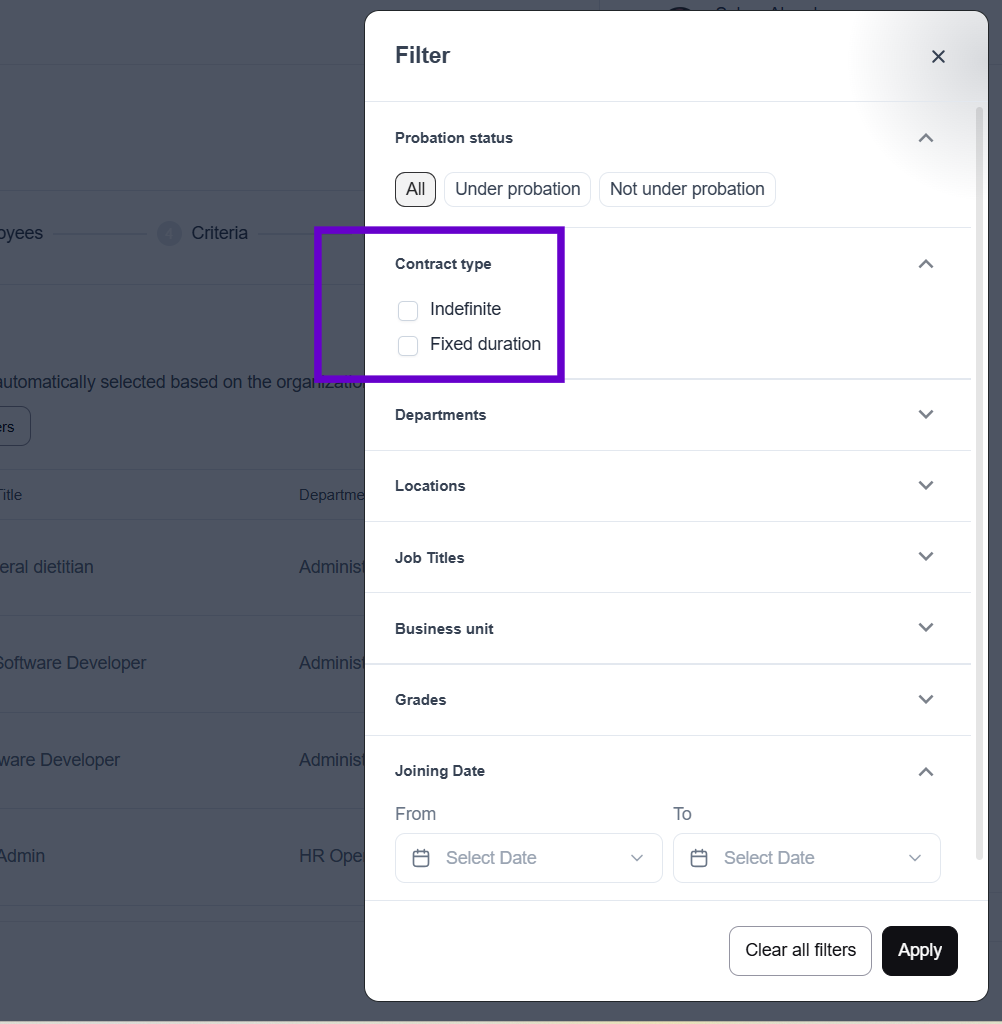
Task: Open the To Select Date dropdown
Action: 807,858
